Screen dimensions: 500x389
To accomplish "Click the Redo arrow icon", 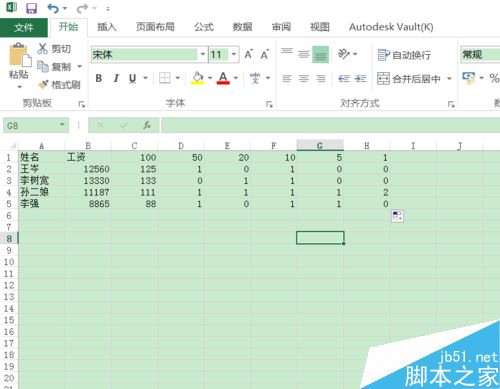I will [82, 8].
